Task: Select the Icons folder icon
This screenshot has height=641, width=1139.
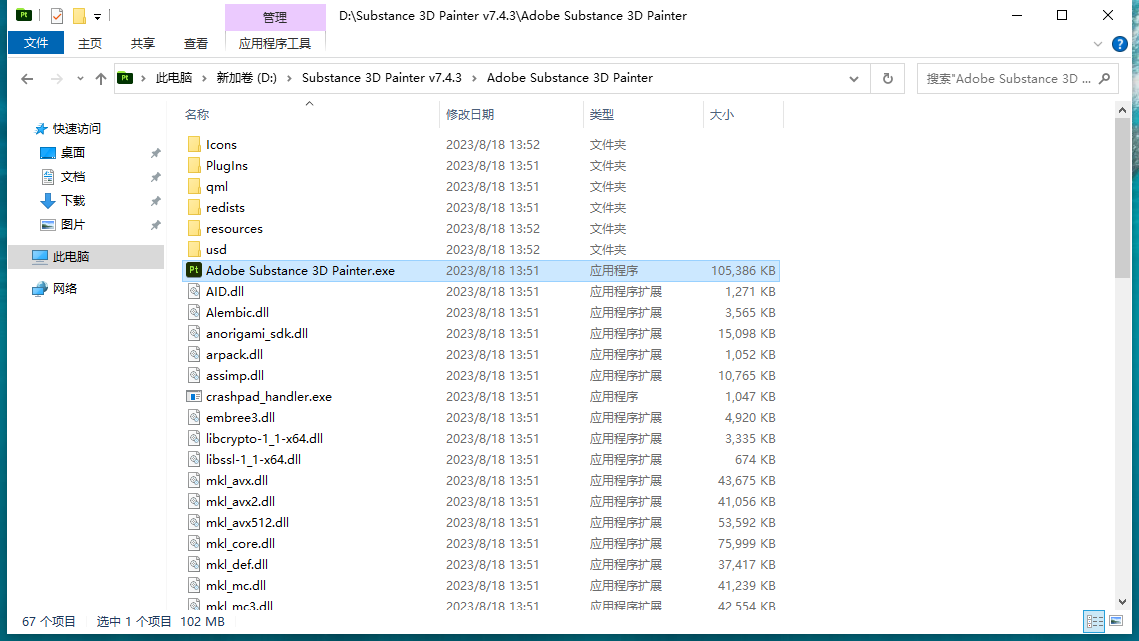Action: [194, 144]
